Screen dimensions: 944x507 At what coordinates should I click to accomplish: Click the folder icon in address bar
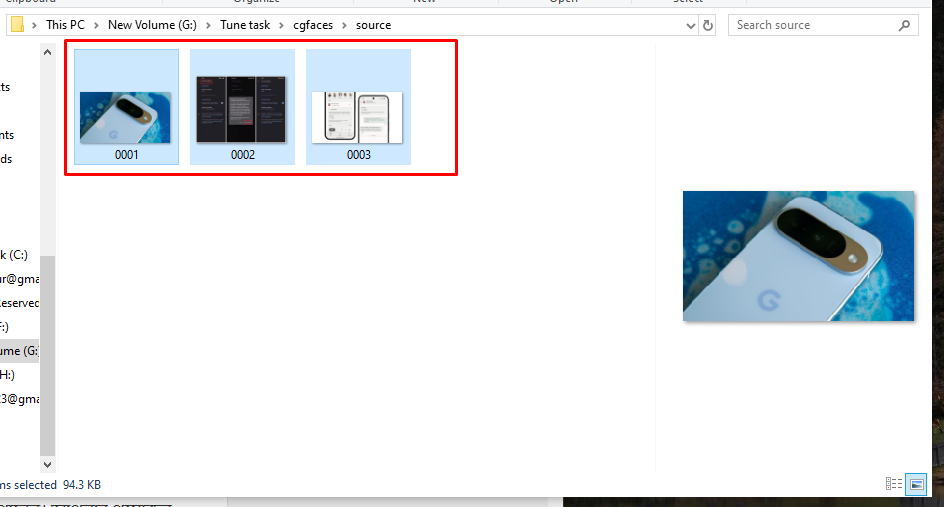pos(17,25)
